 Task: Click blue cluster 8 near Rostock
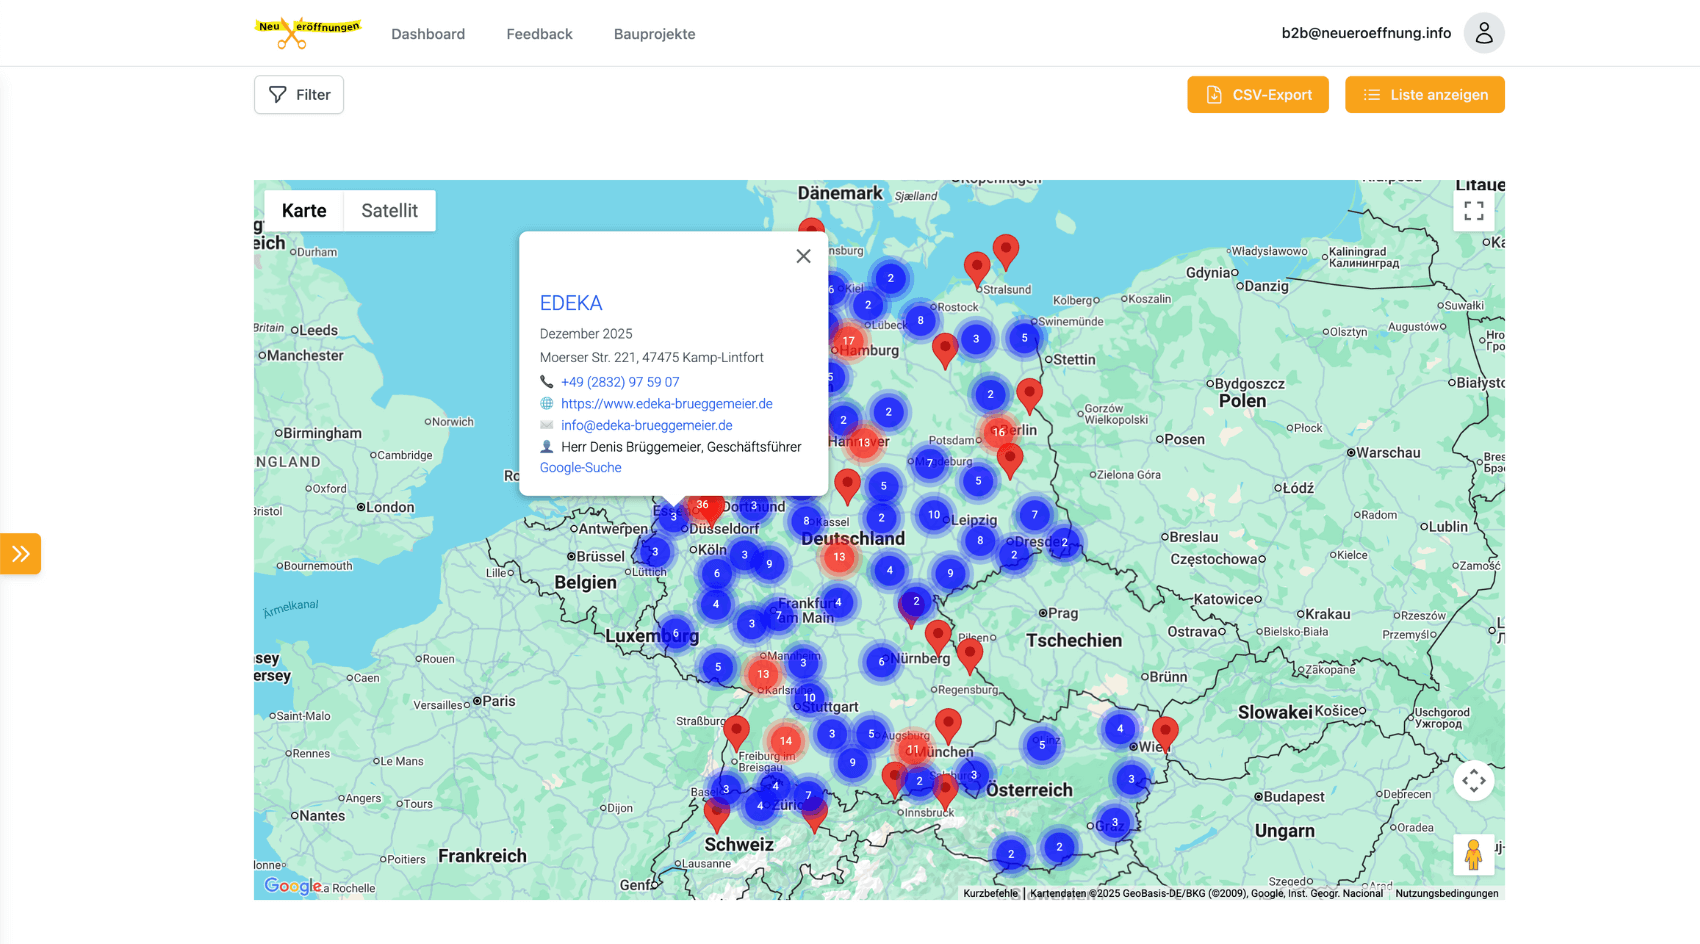(920, 320)
